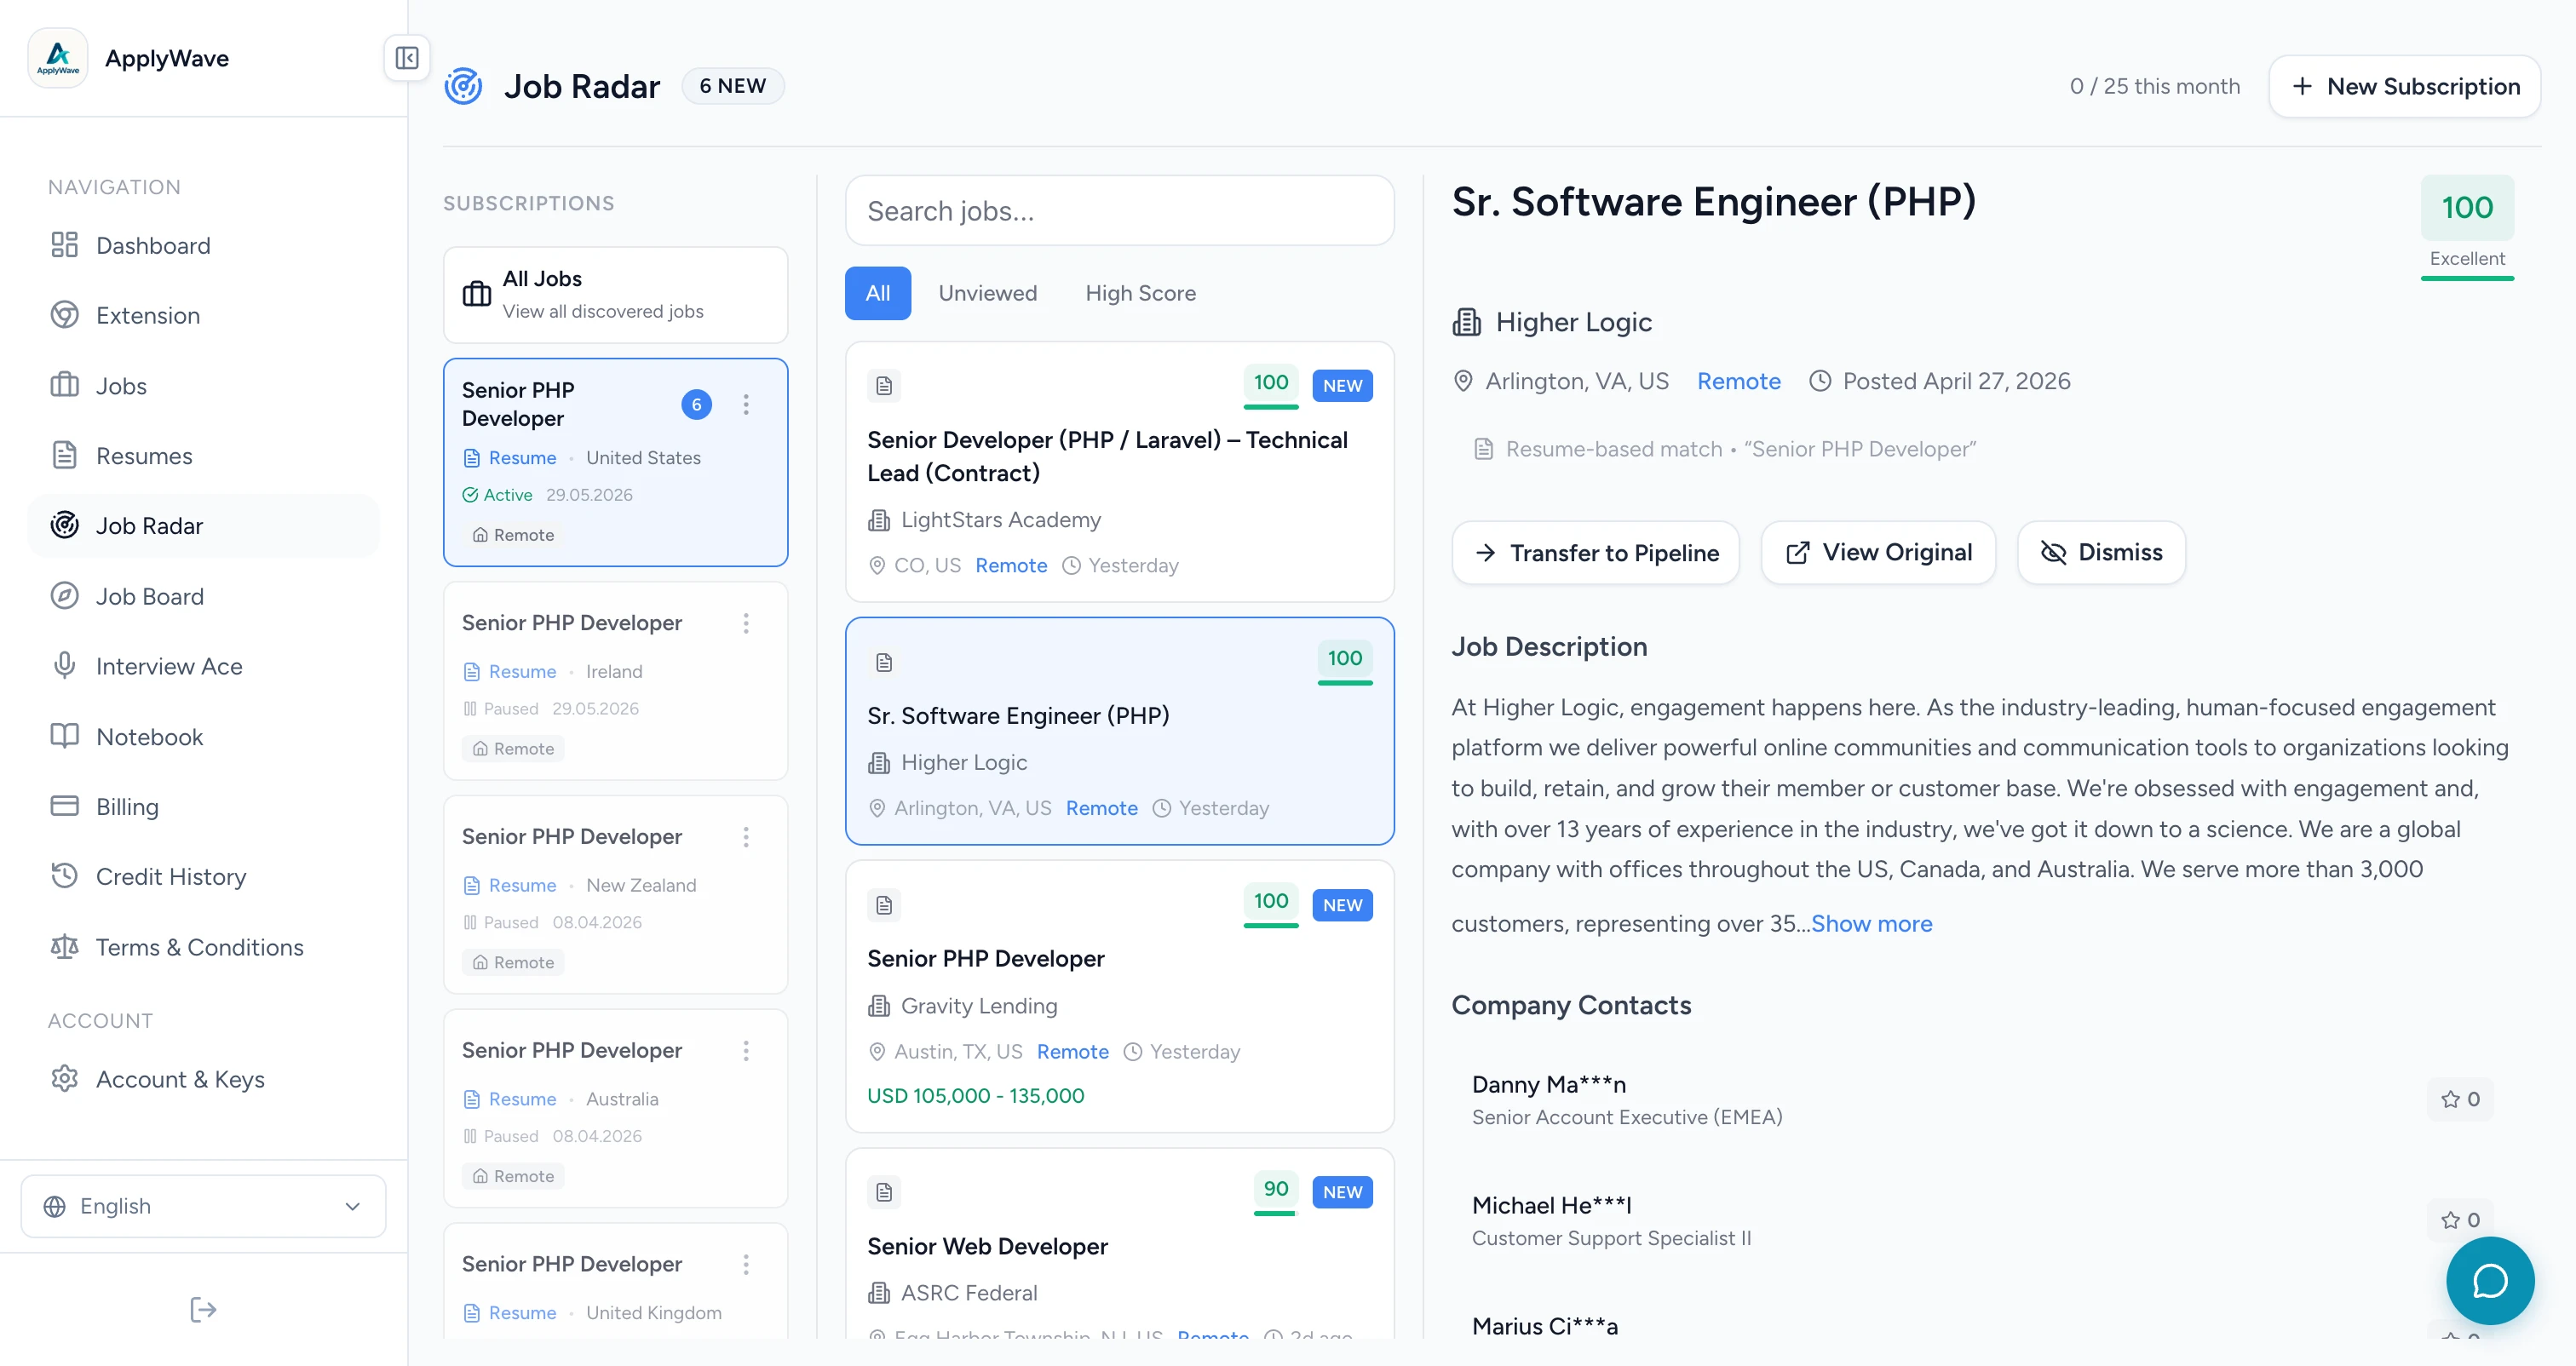
Task: Open the chat support bubble
Action: pos(2490,1280)
